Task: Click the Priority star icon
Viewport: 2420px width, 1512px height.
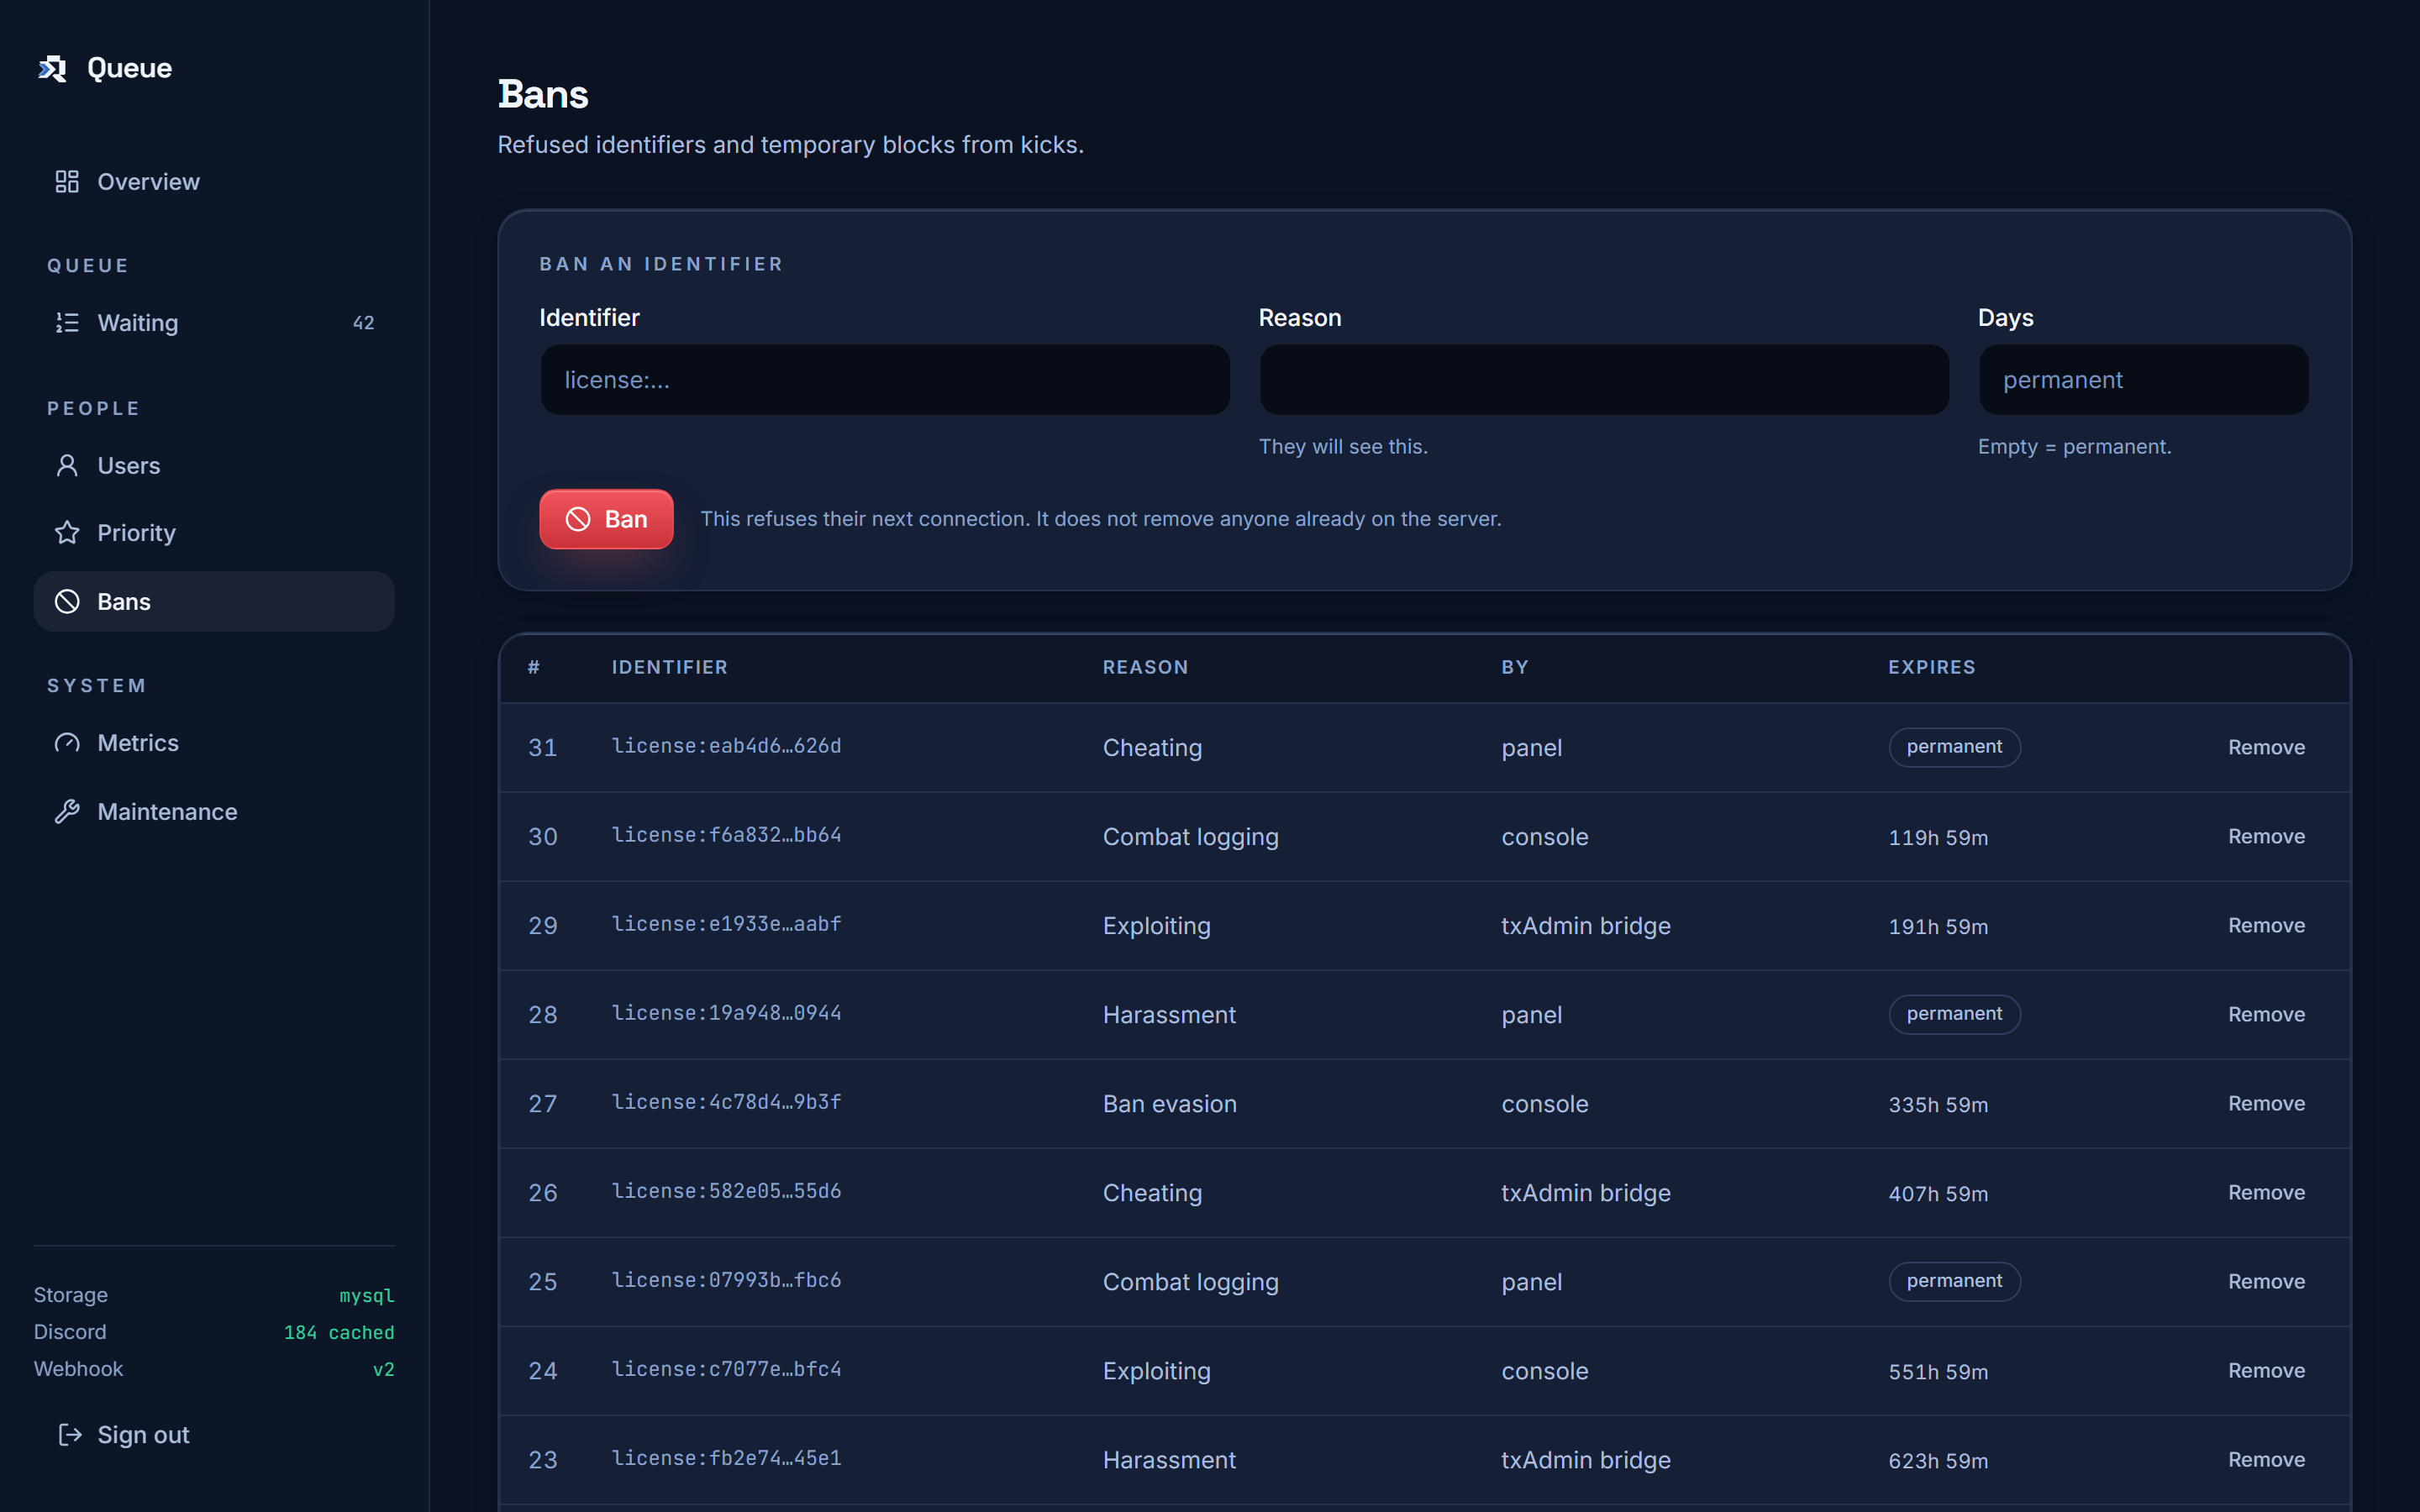Action: (67, 533)
